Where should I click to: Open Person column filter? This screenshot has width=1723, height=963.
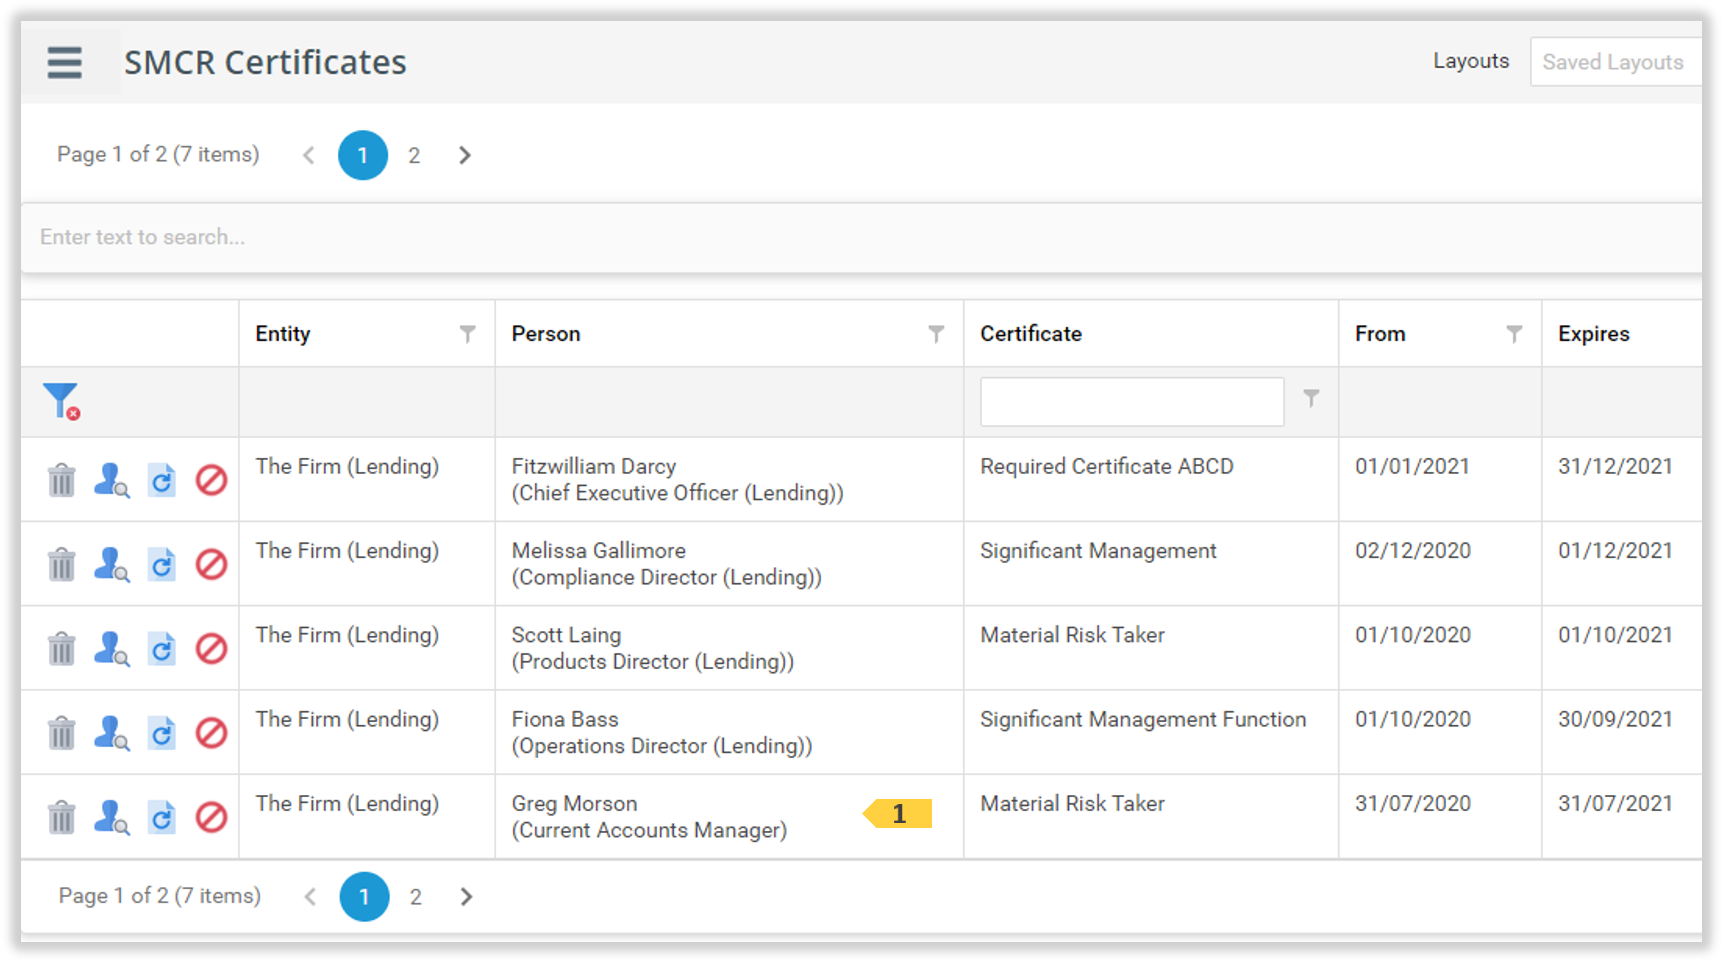pyautogui.click(x=936, y=334)
